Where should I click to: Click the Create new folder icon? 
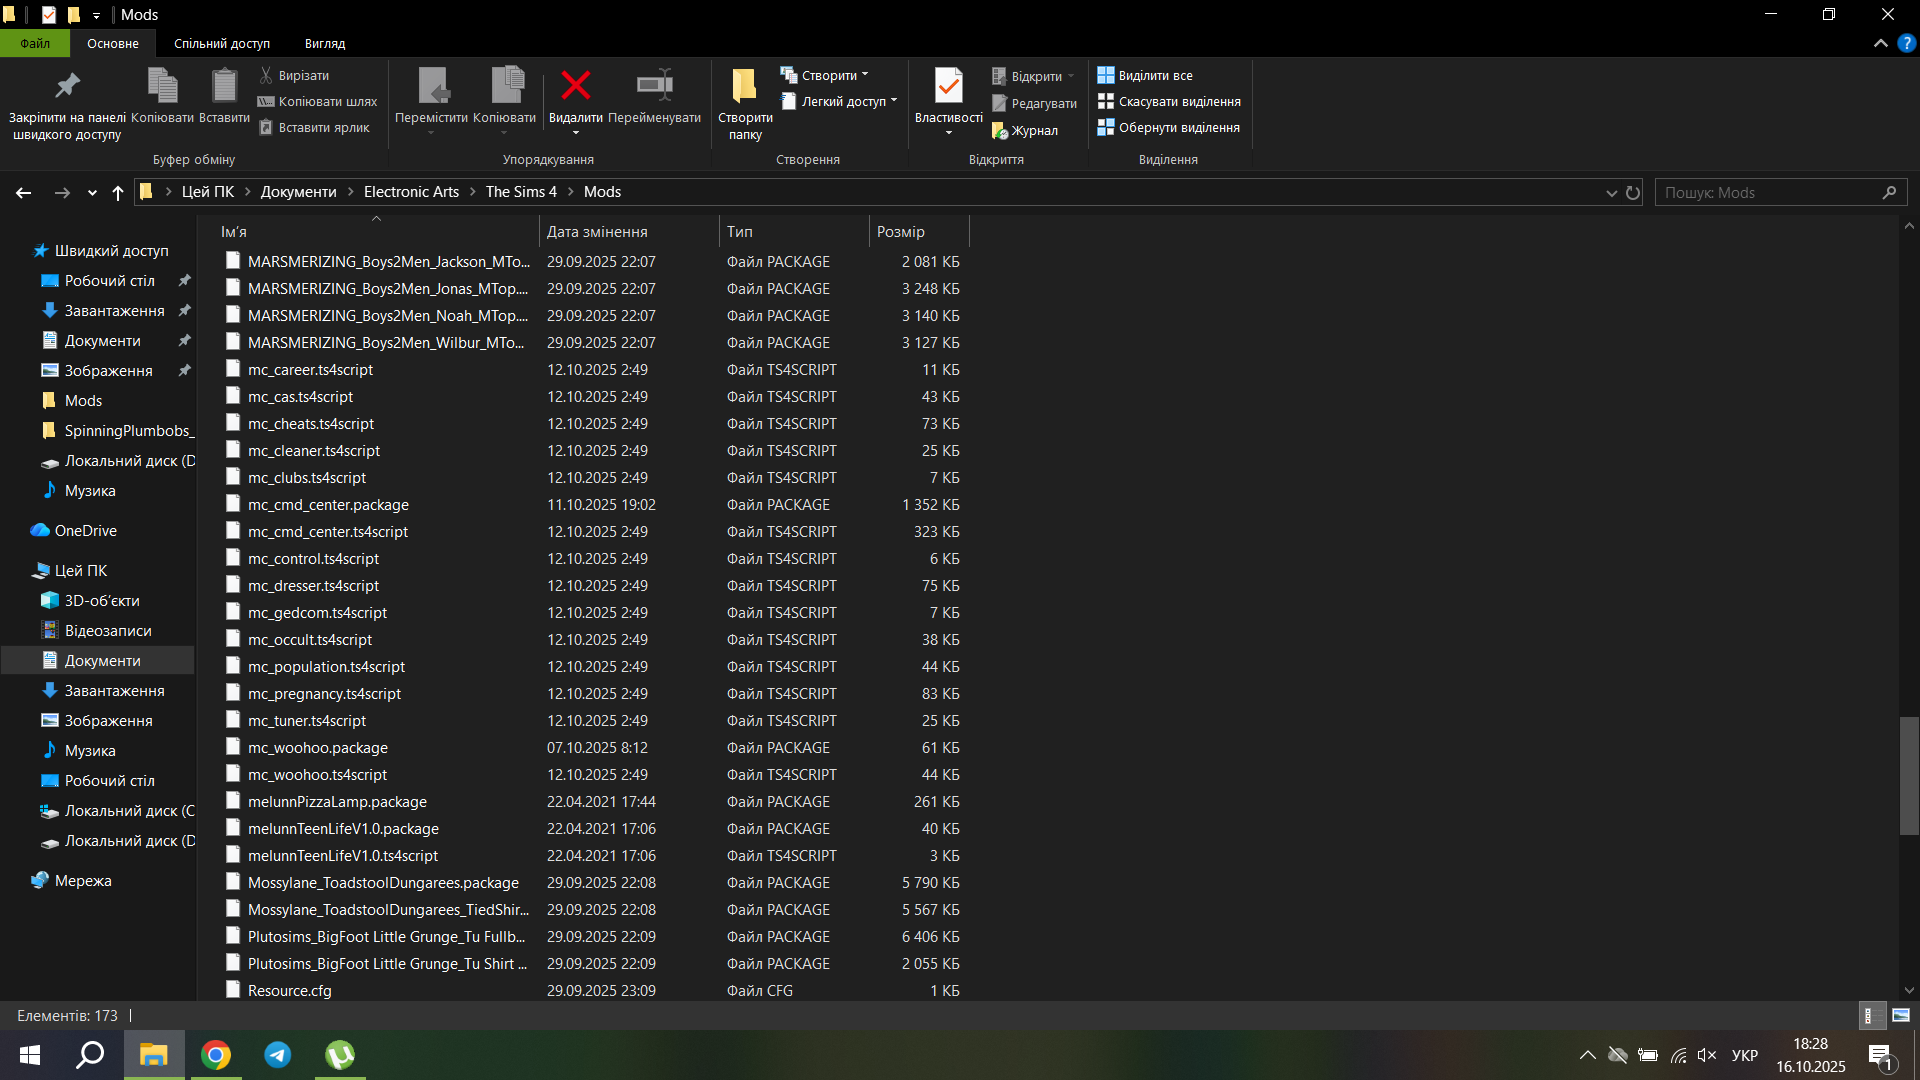click(x=744, y=86)
